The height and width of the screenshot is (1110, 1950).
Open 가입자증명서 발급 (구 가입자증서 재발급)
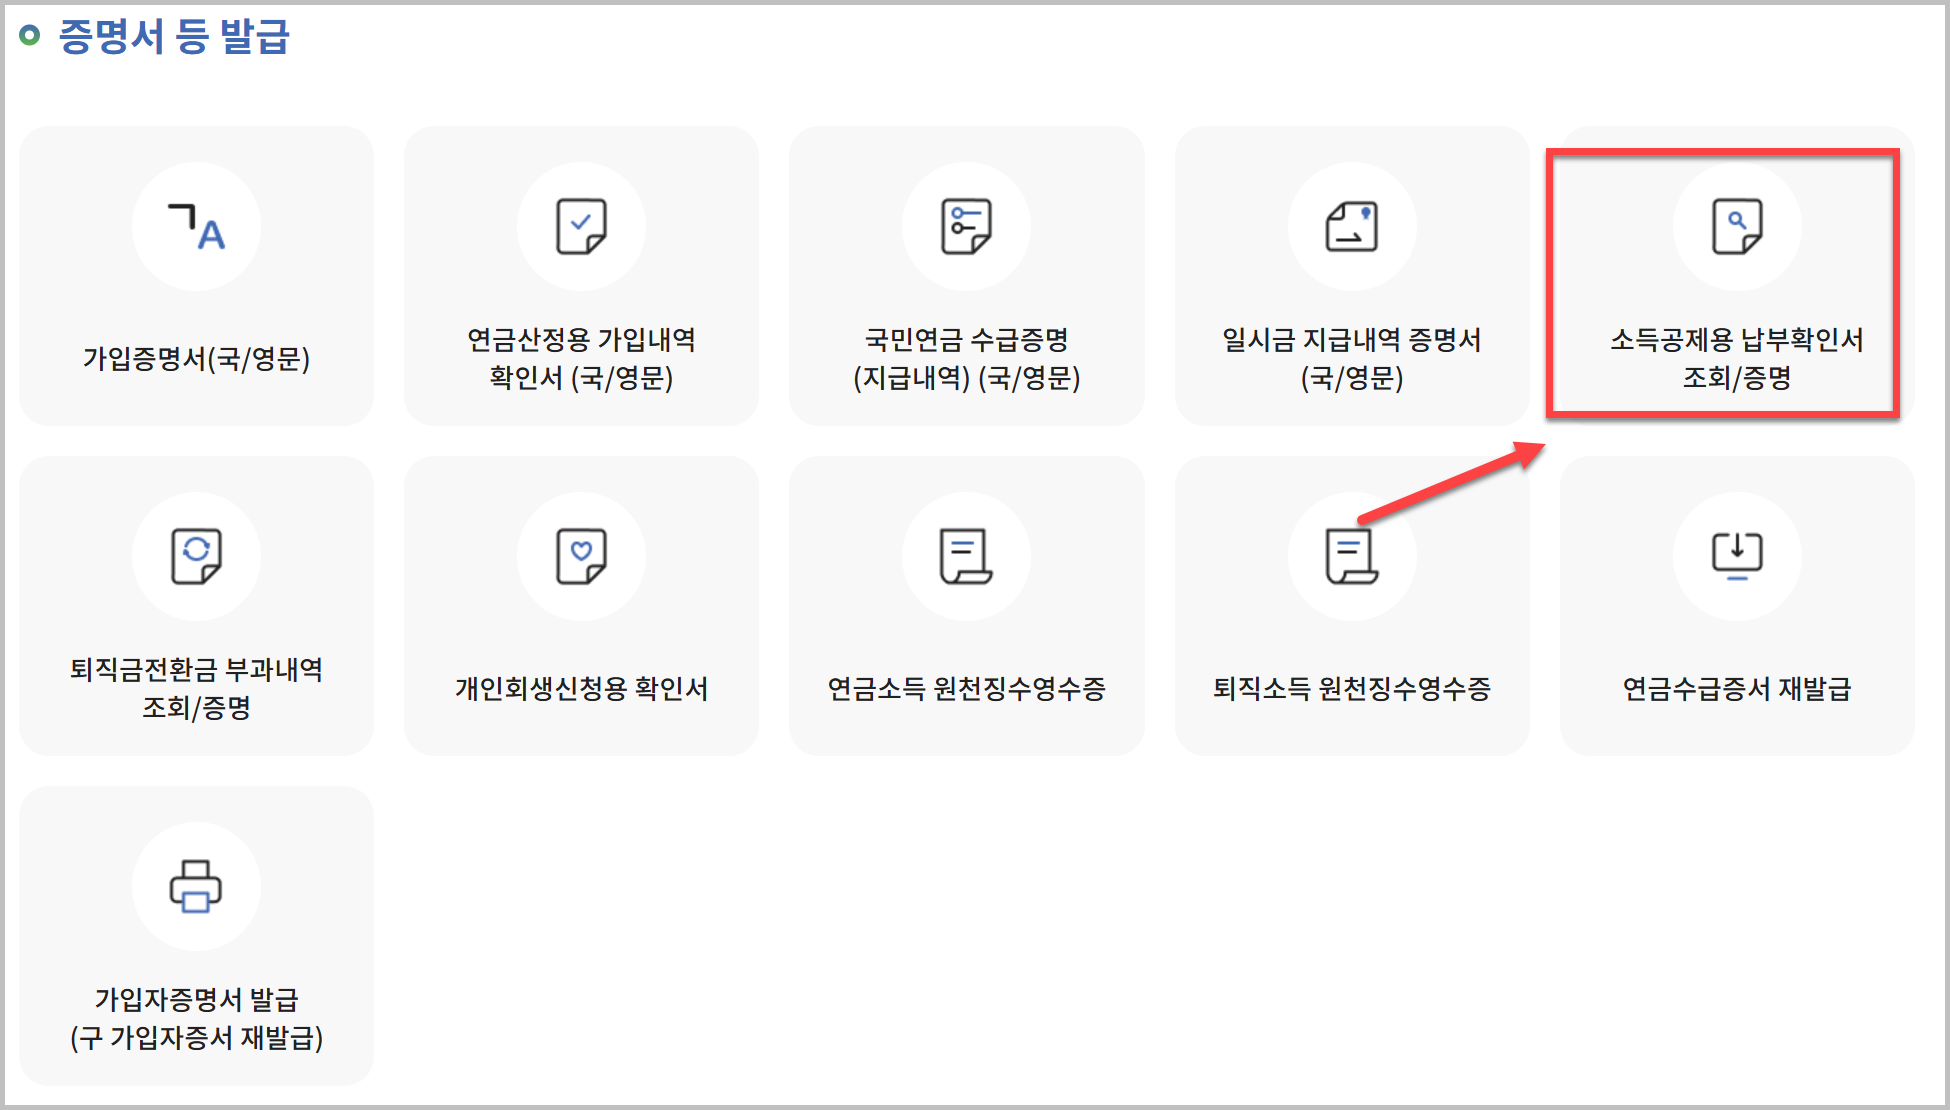[x=196, y=1018]
